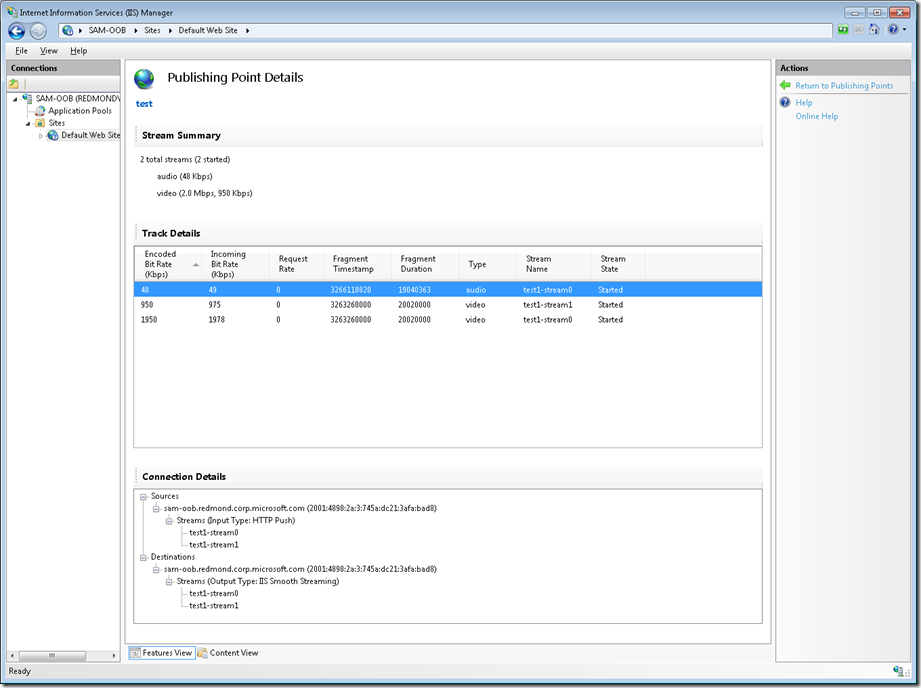Select test1-stream0 under Destinations streams

(x=214, y=593)
